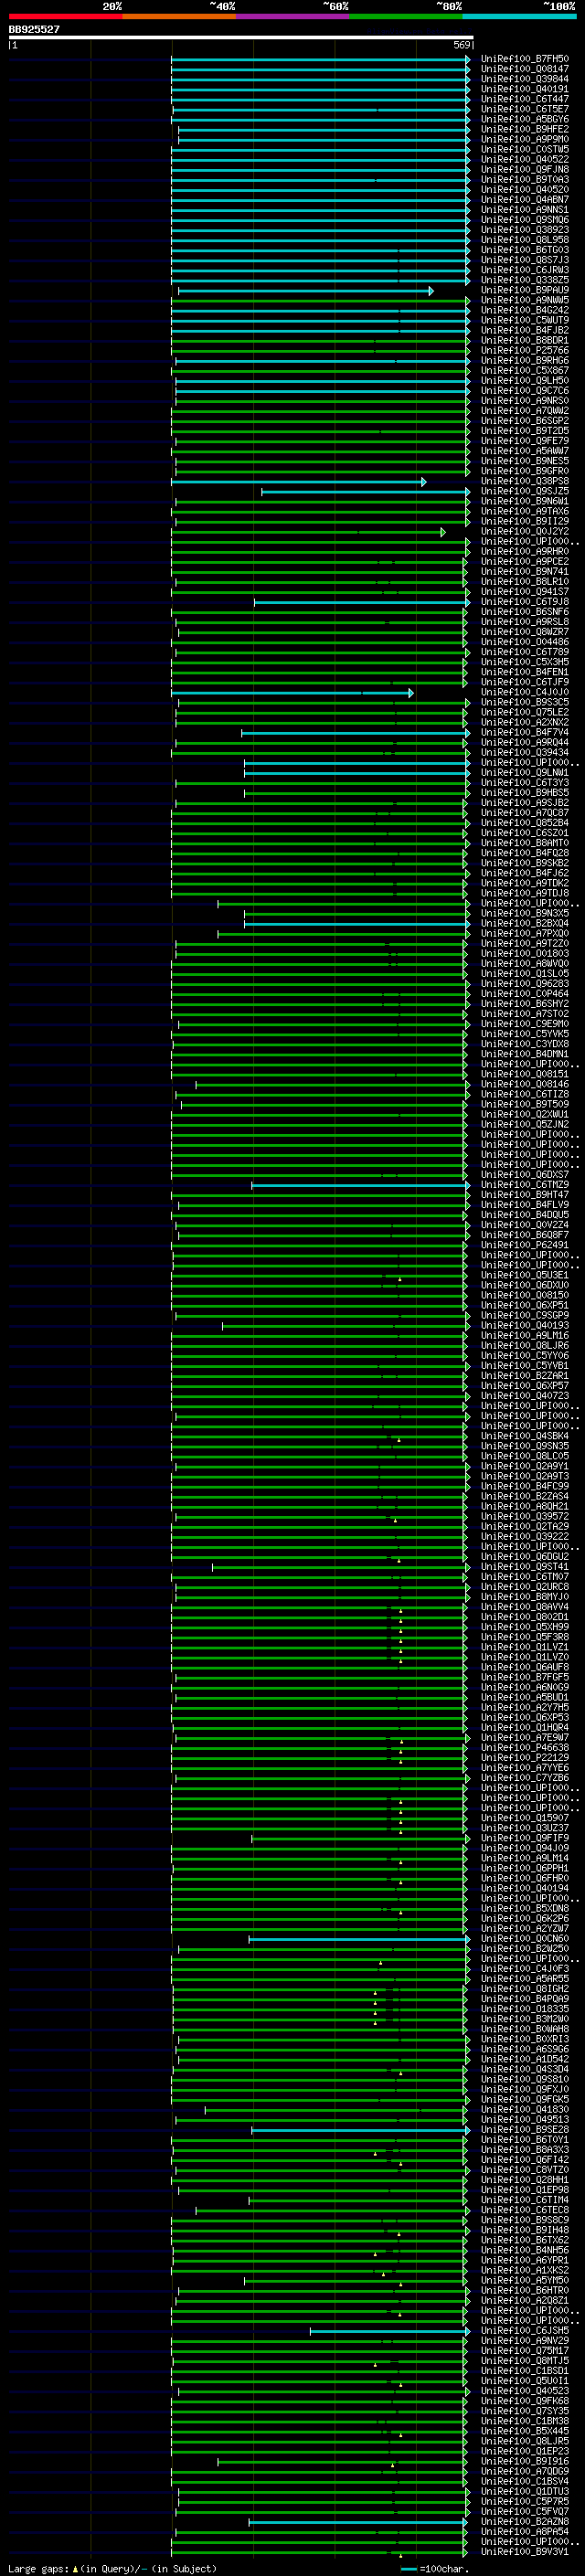Select hit label UniRef100_Q40191
Image resolution: width=585 pixels, height=2576 pixels.
point(525,89)
